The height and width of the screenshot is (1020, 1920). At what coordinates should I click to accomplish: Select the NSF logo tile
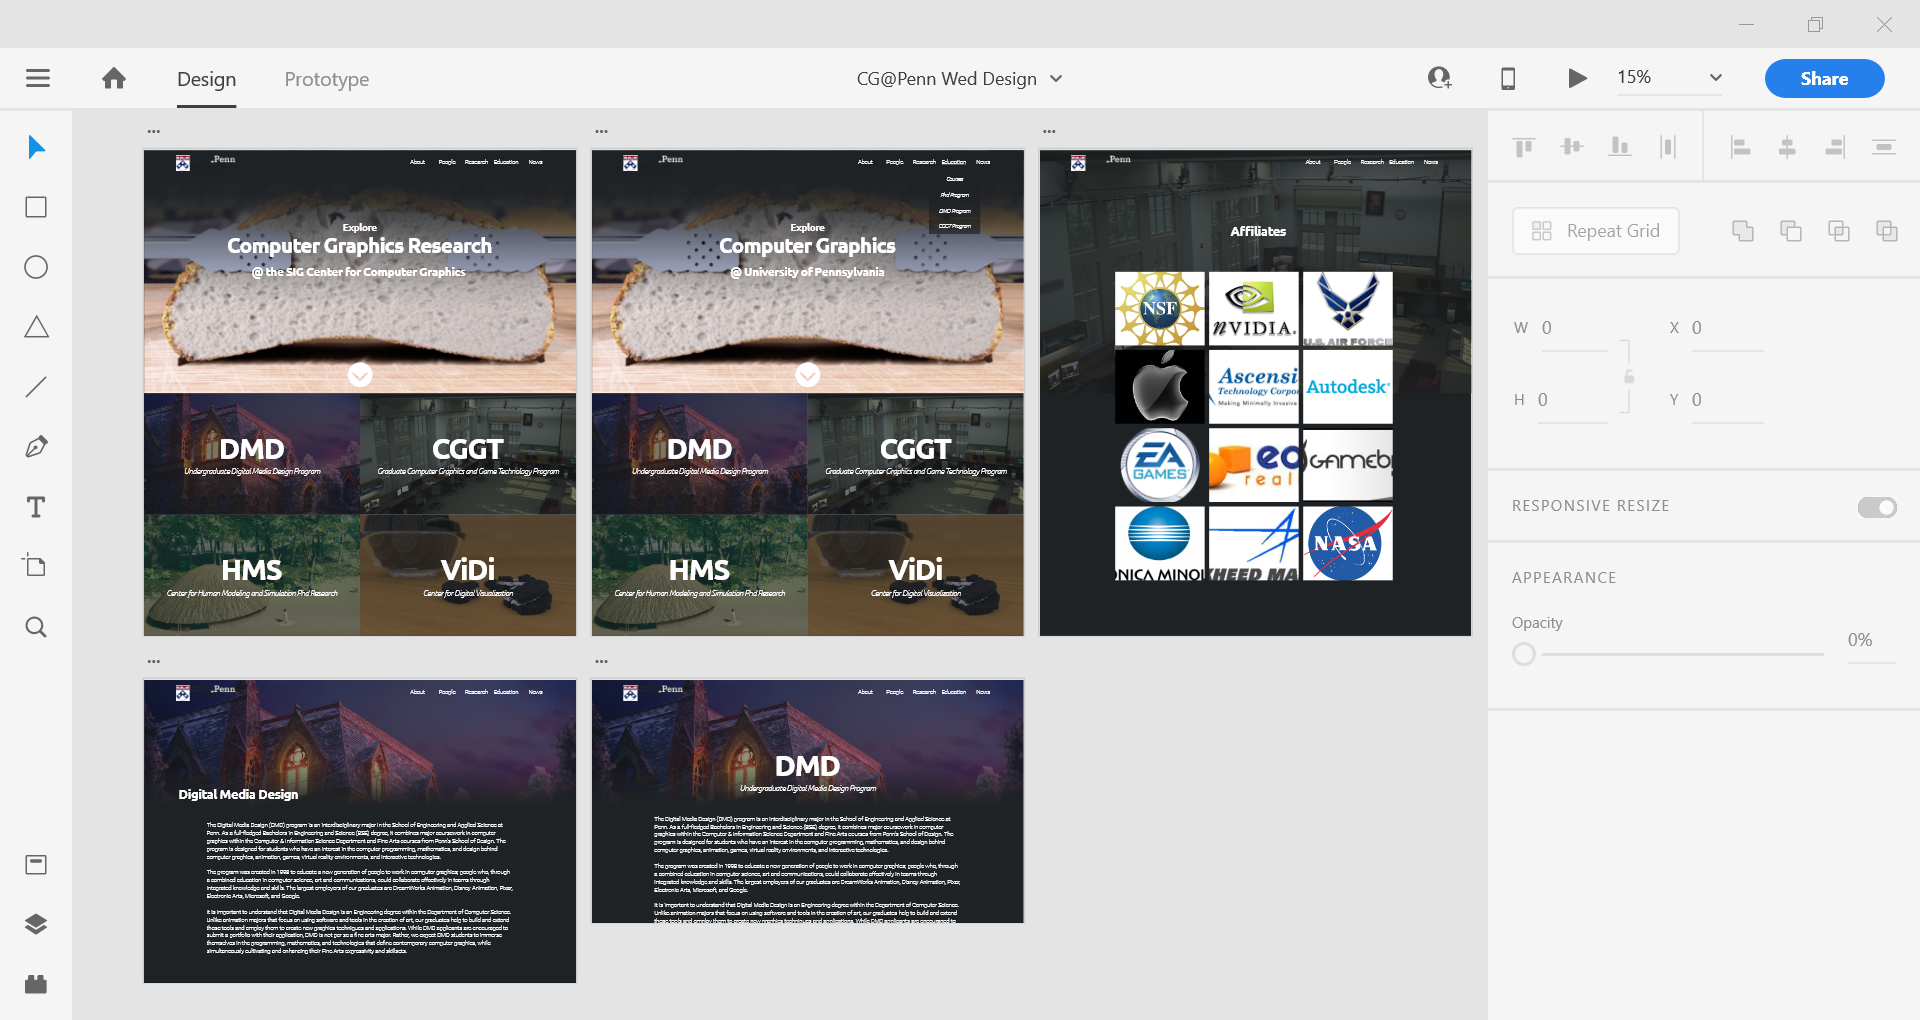[x=1160, y=309]
